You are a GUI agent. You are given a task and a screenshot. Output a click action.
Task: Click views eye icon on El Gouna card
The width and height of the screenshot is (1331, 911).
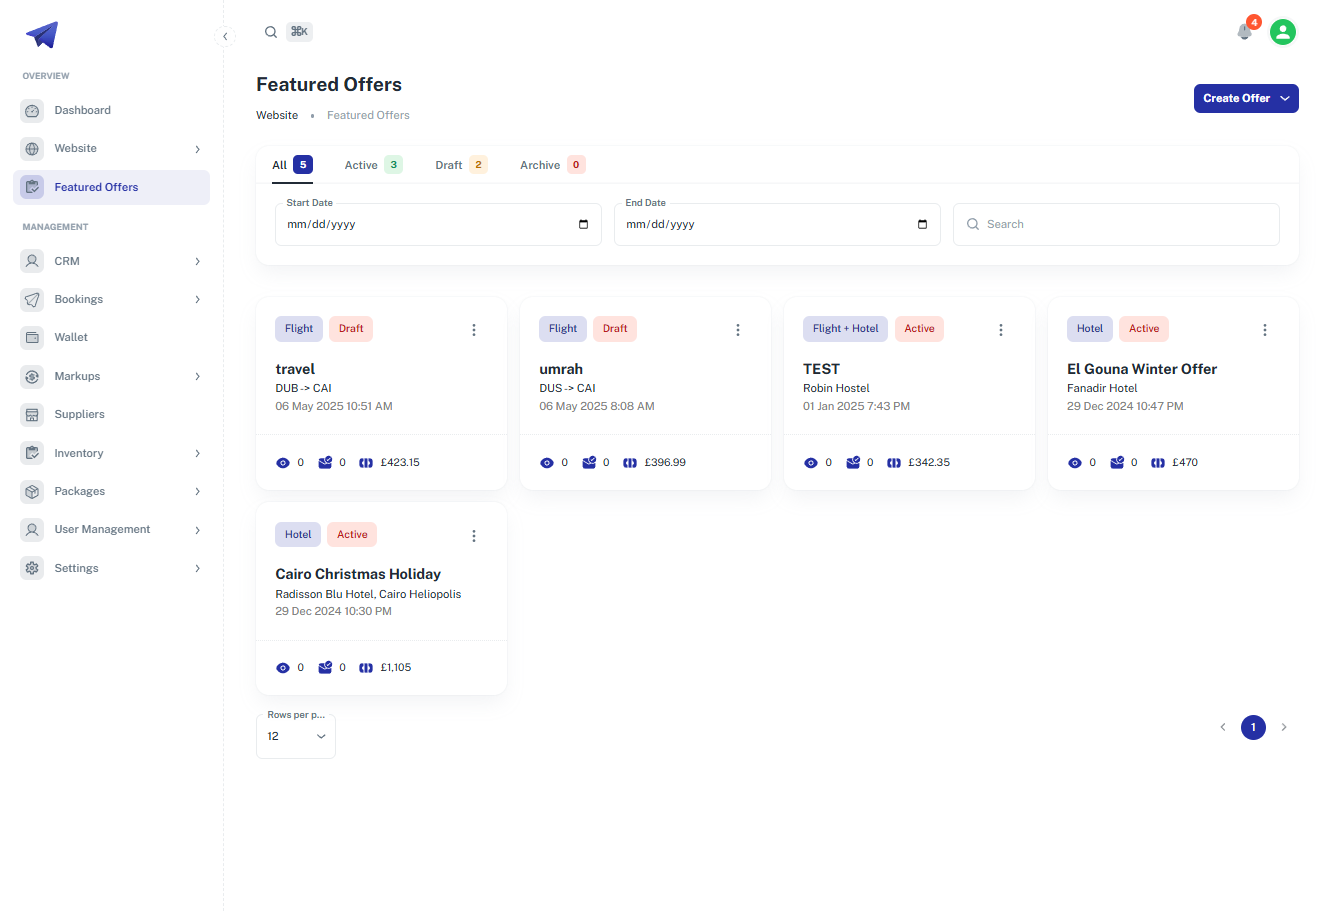pos(1075,463)
